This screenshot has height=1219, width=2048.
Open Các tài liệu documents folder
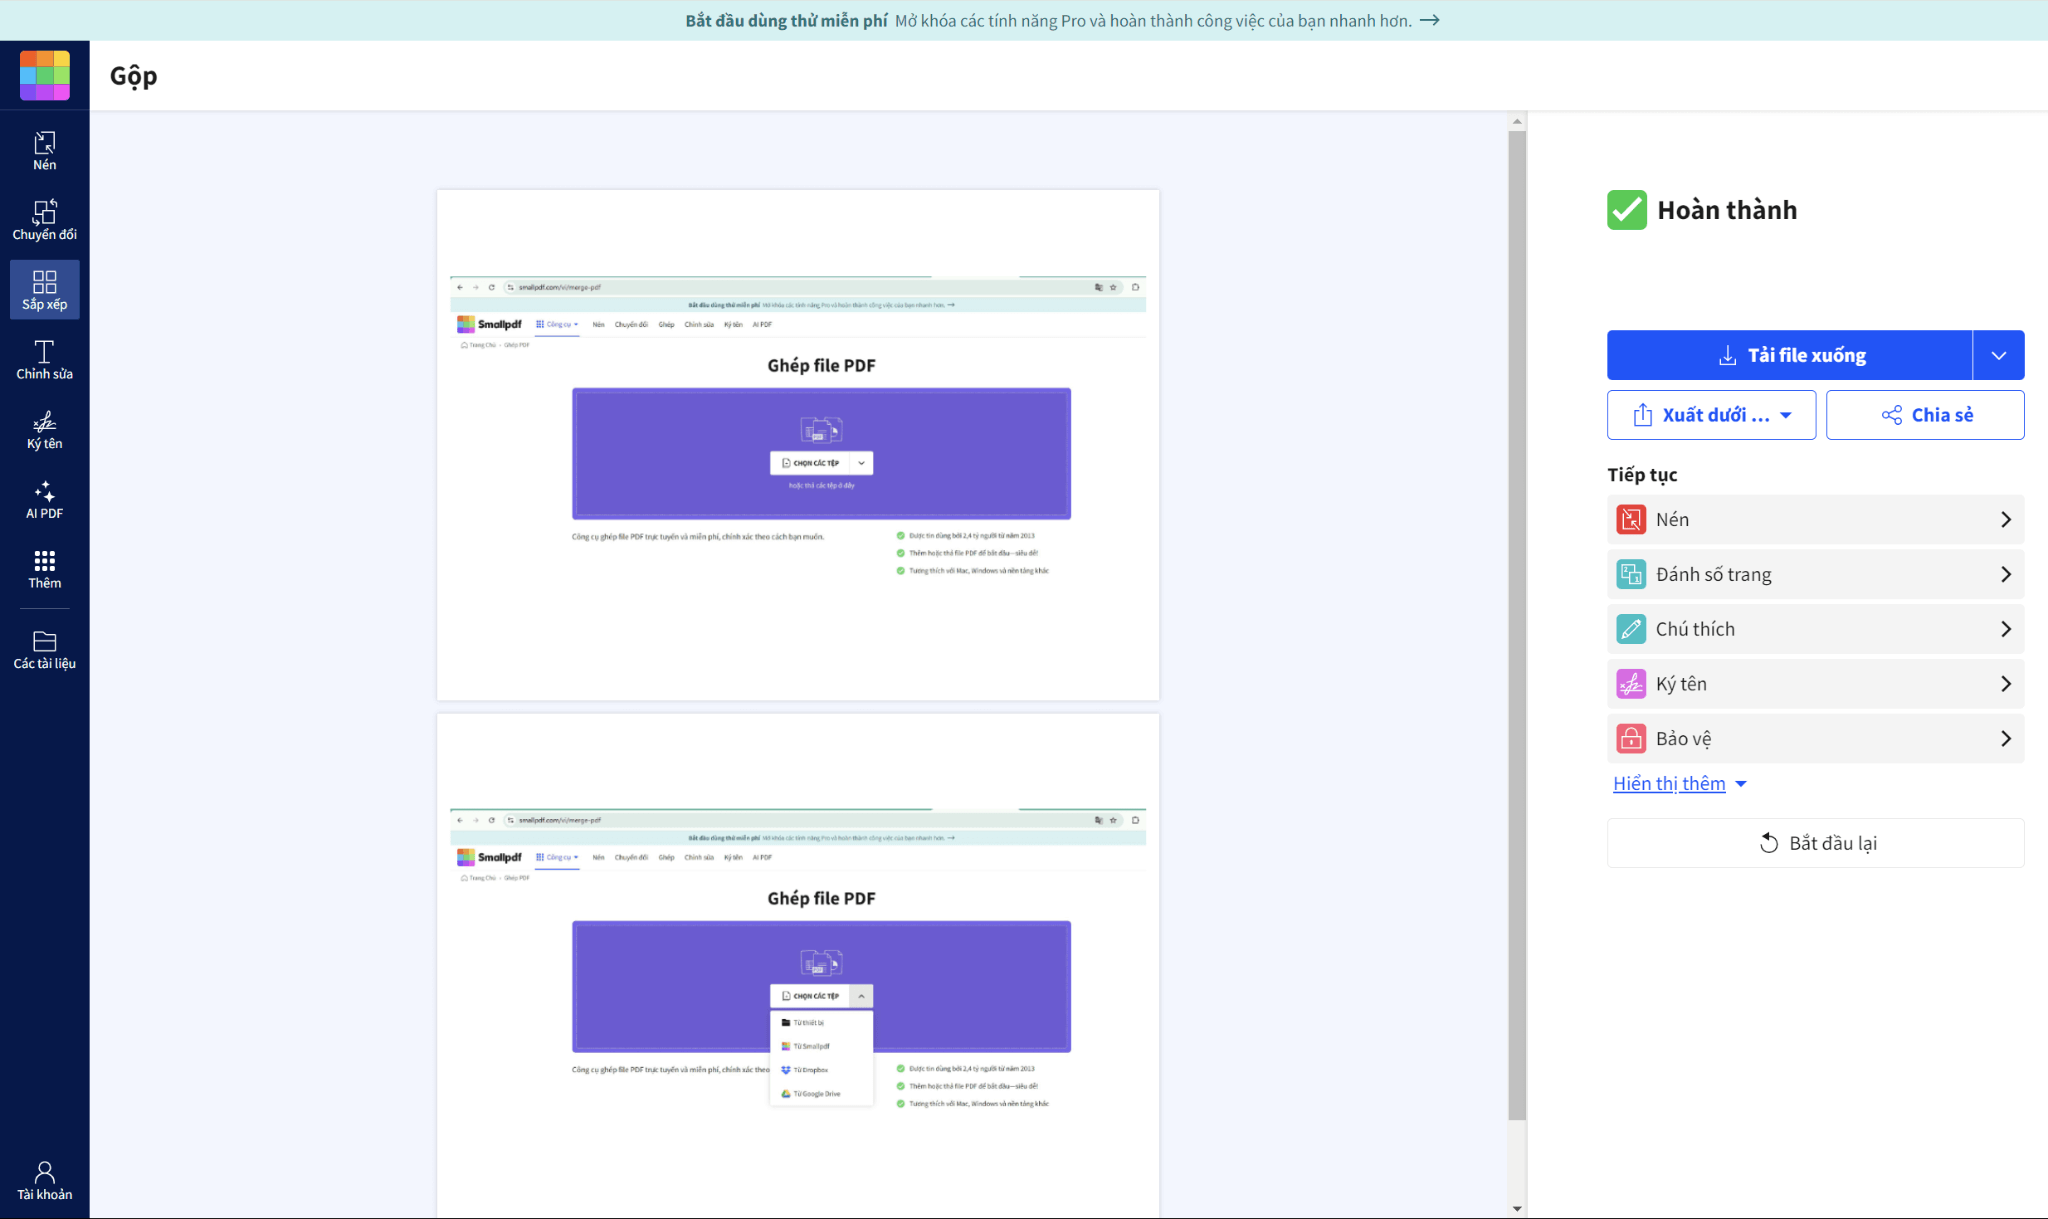point(44,649)
